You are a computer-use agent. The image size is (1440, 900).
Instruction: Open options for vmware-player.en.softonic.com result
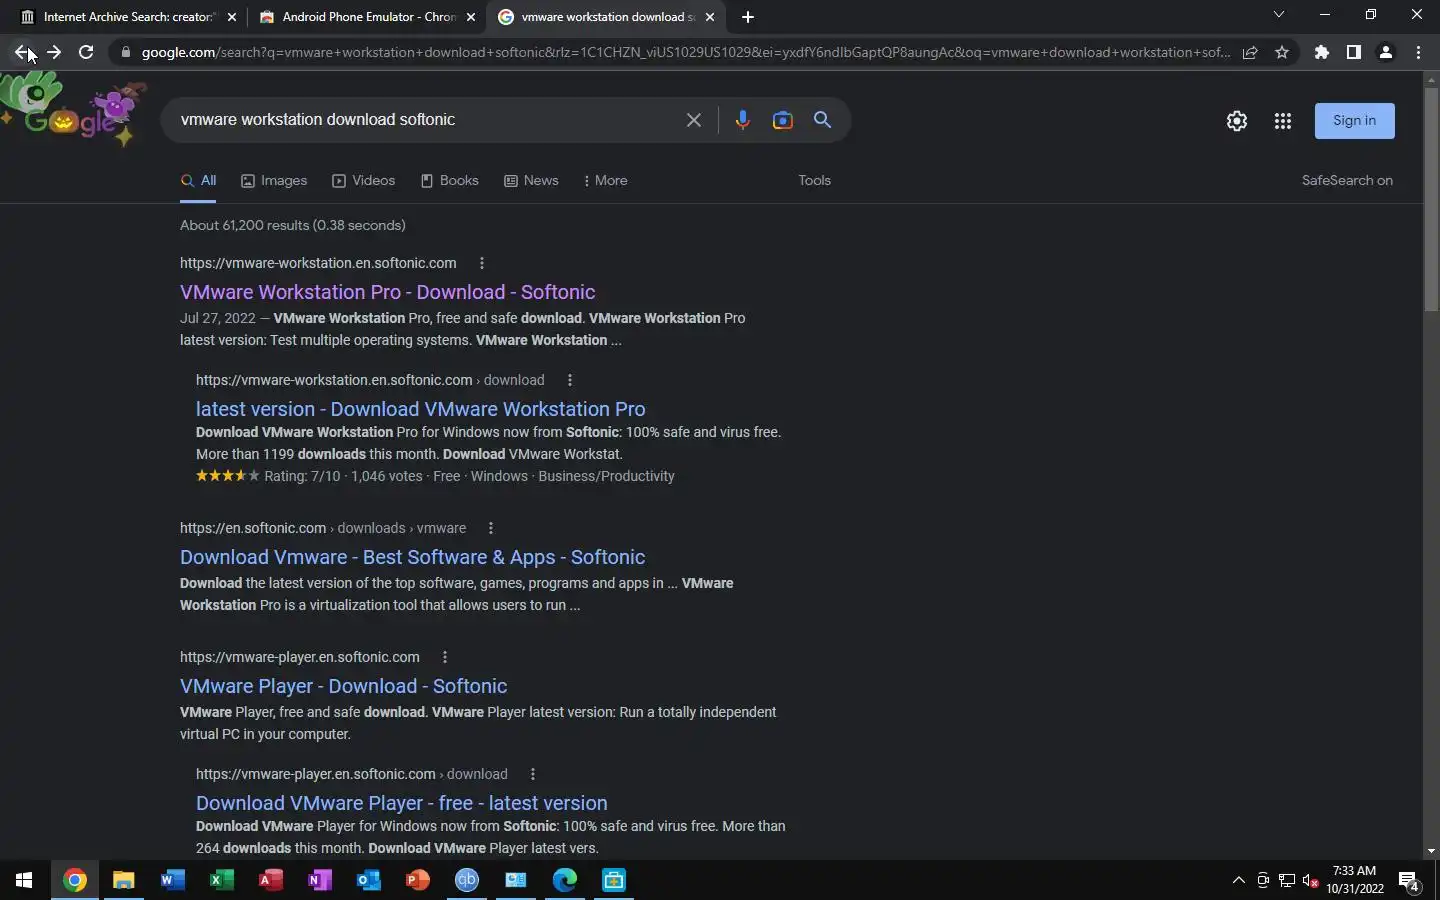point(445,657)
